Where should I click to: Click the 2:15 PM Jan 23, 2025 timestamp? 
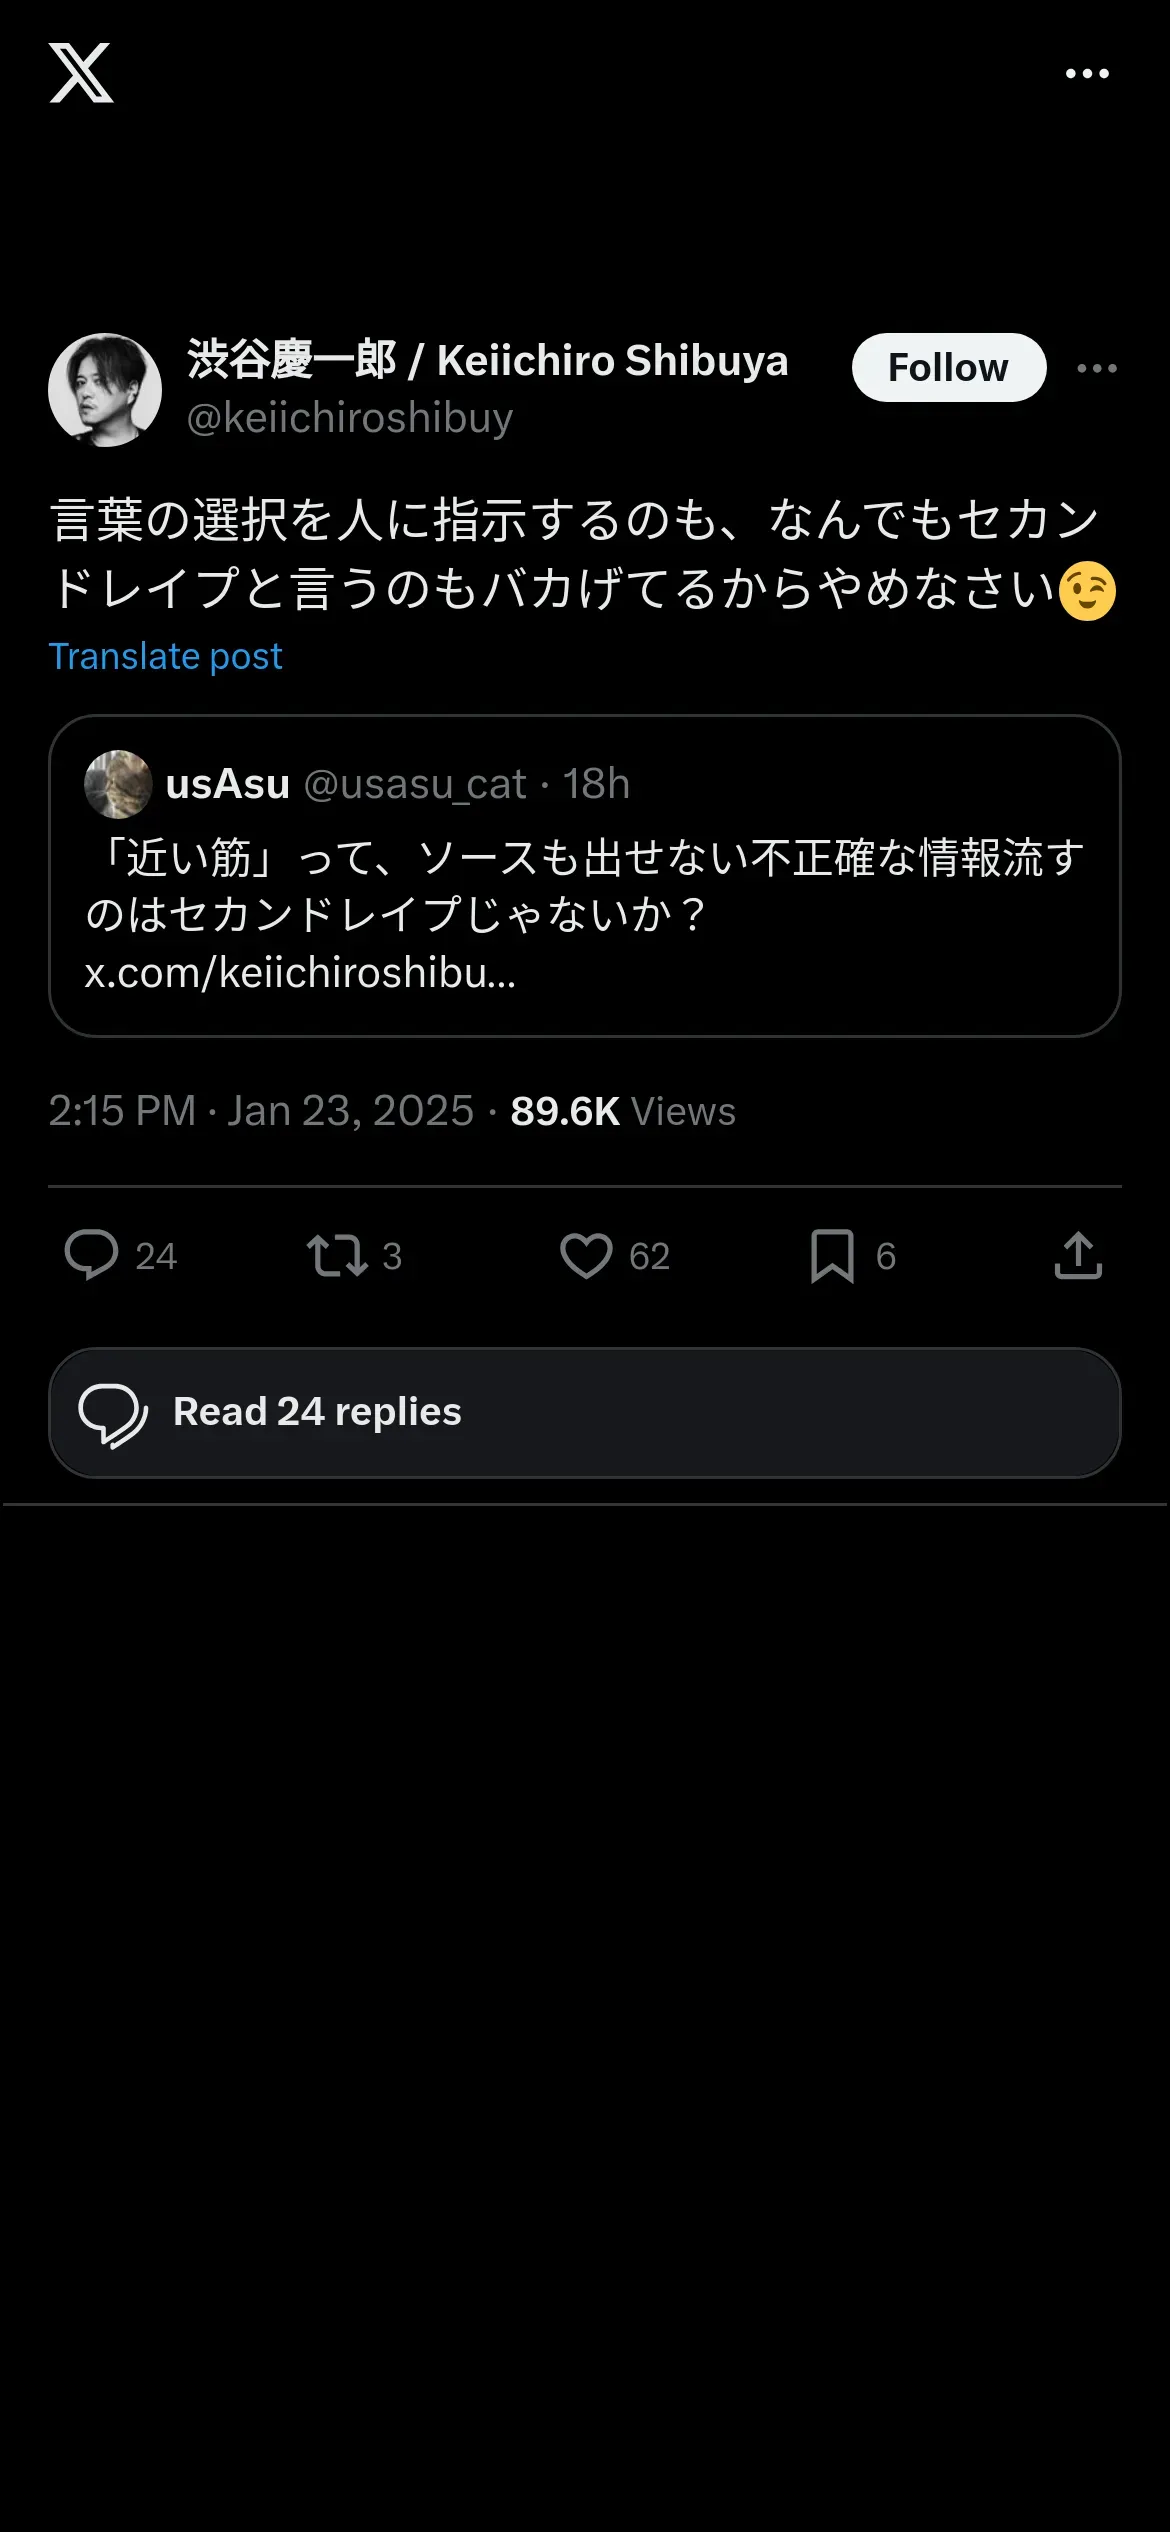(261, 1111)
